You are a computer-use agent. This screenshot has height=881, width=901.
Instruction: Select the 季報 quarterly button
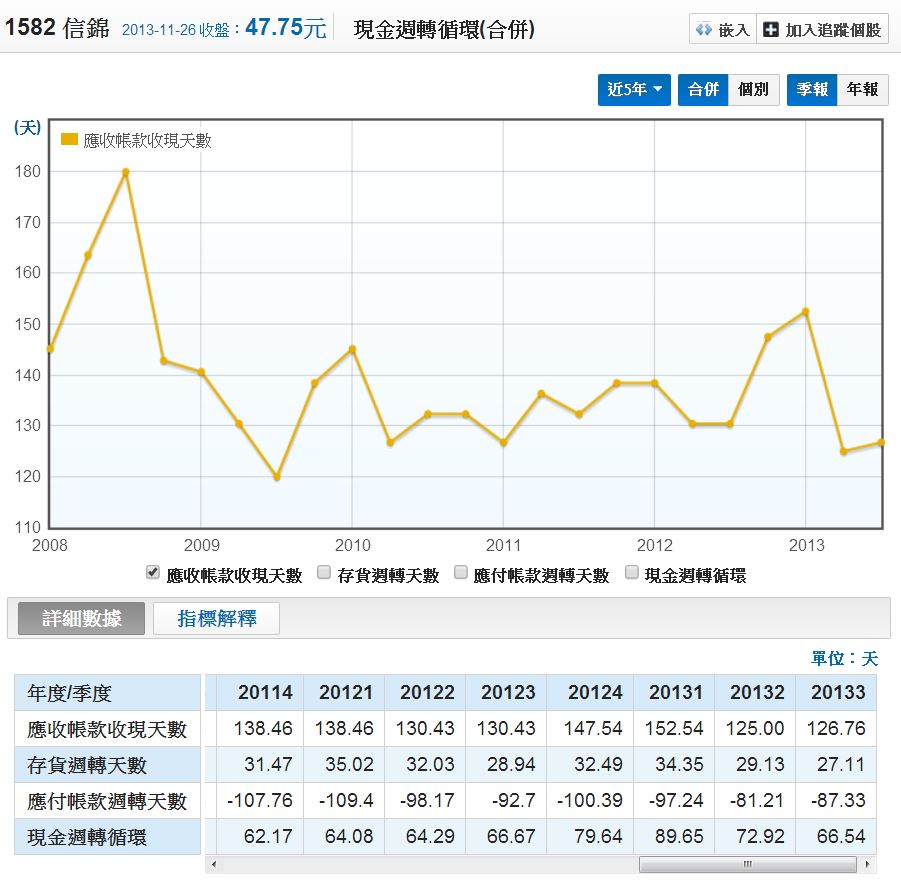pos(811,89)
